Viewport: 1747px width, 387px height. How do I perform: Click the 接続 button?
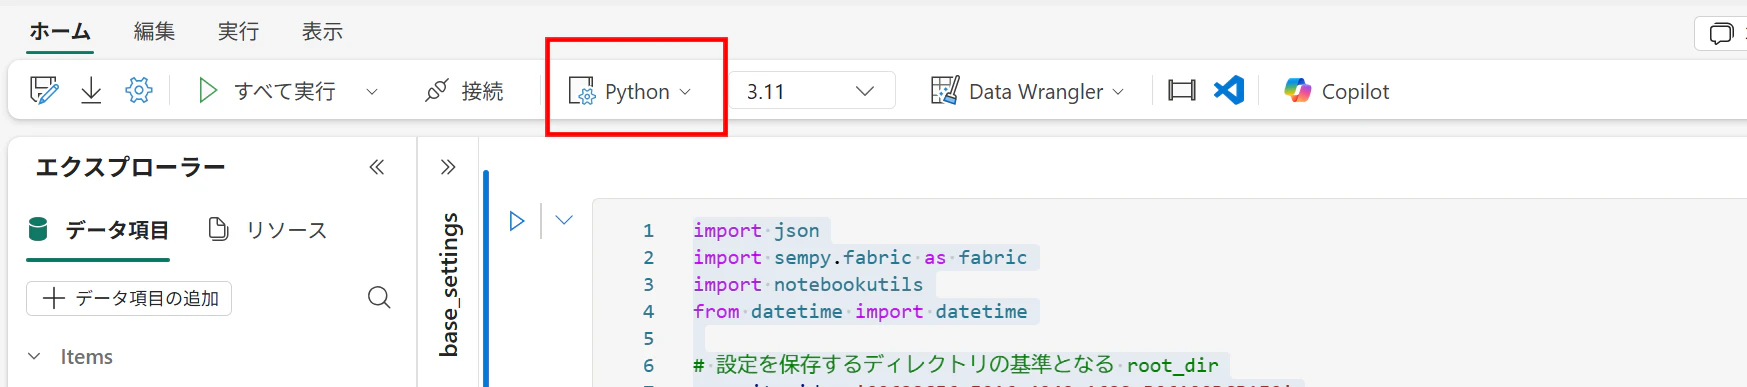click(465, 91)
